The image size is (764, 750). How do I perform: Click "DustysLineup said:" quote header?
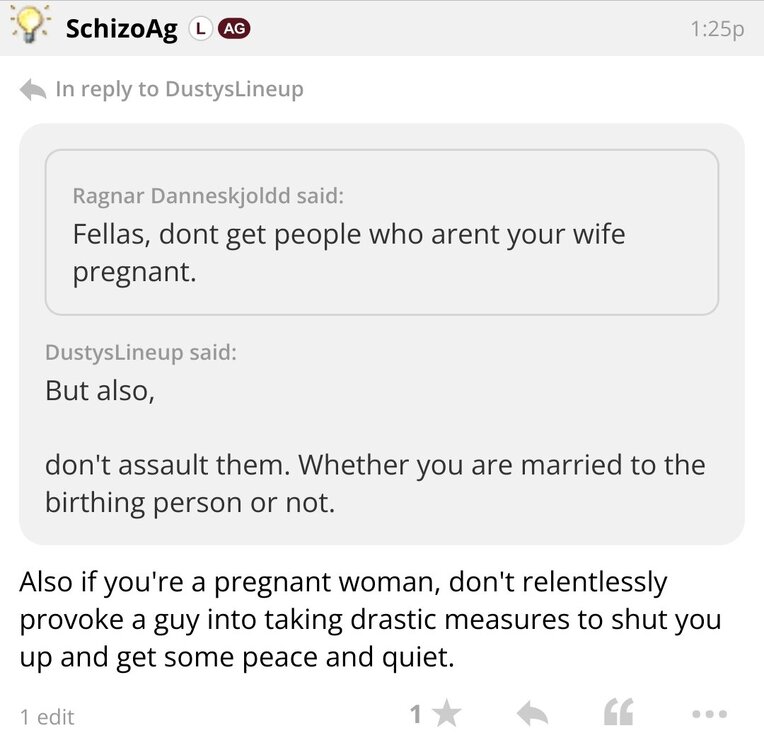(141, 352)
